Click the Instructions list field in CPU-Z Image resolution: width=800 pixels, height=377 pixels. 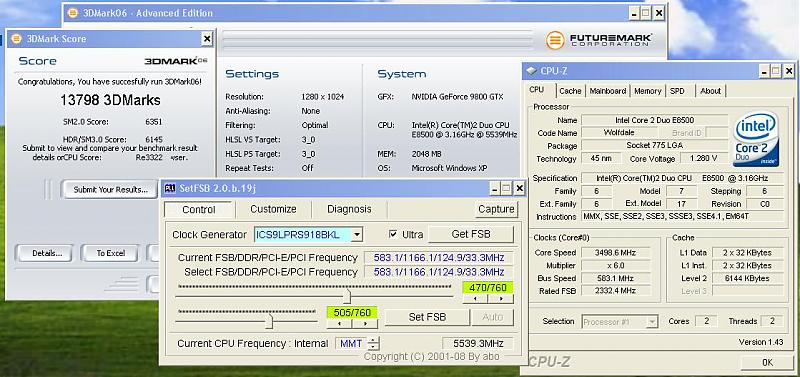point(682,217)
